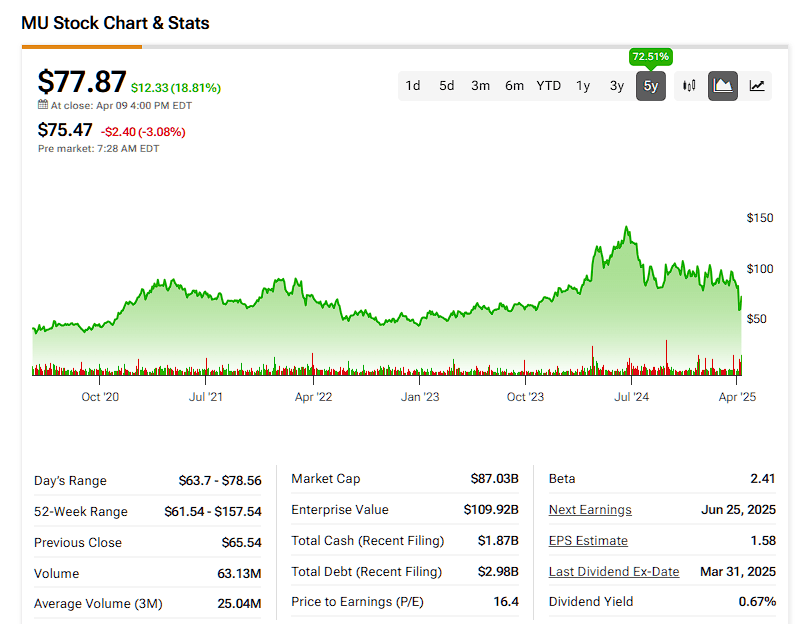Select the 5d time range
The height and width of the screenshot is (624, 800).
[446, 86]
